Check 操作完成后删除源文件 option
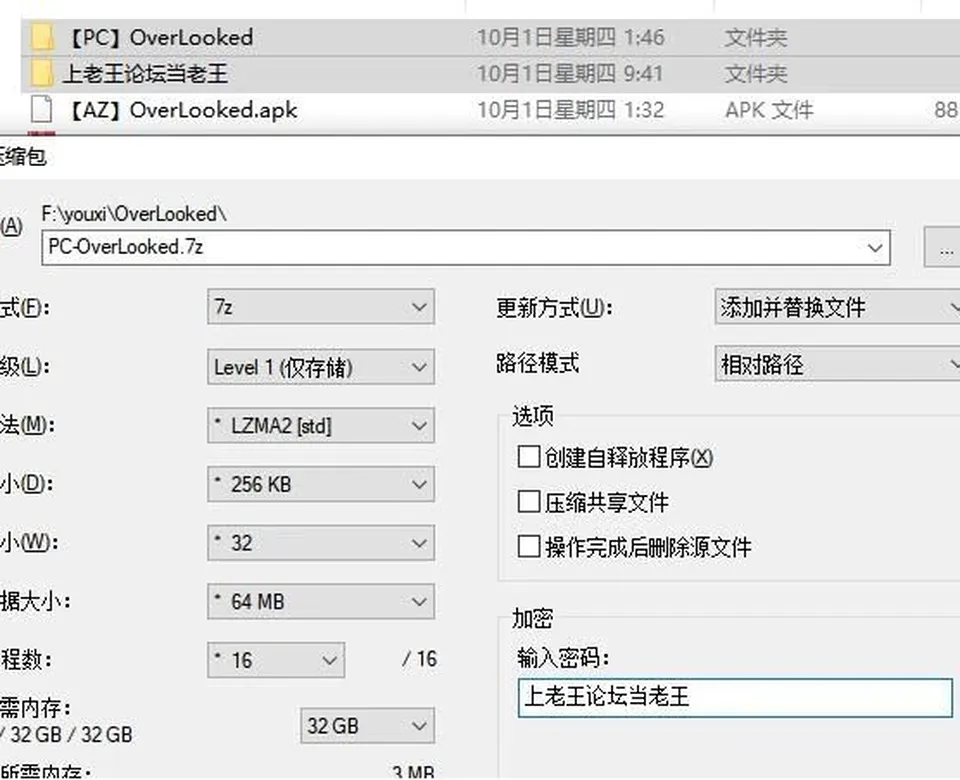The height and width of the screenshot is (780, 960). (x=529, y=546)
